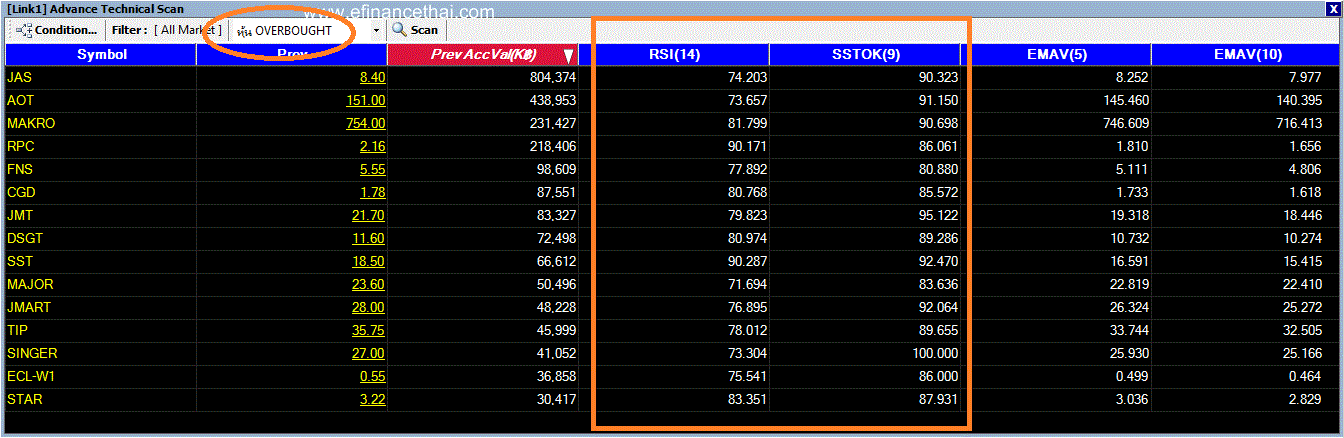The height and width of the screenshot is (438, 1344).
Task: Click SST RSI value 90.287
Action: (x=746, y=261)
